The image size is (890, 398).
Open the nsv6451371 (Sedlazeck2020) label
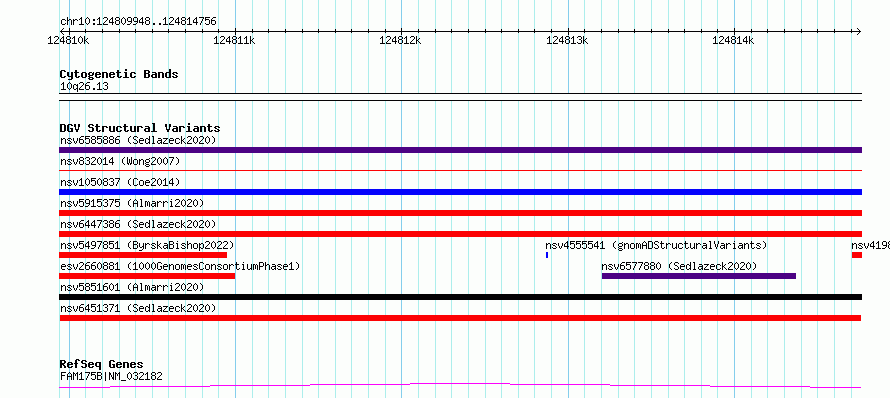(138, 308)
